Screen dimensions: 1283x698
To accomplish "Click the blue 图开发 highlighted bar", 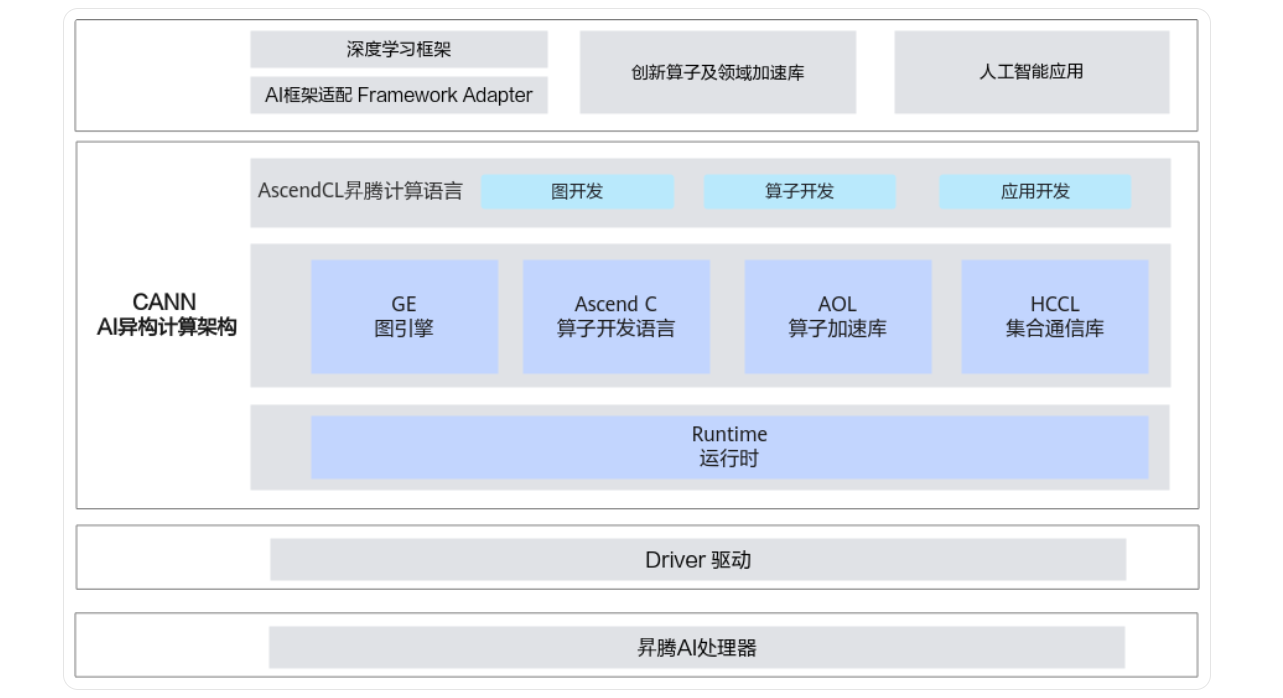I will tap(579, 190).
